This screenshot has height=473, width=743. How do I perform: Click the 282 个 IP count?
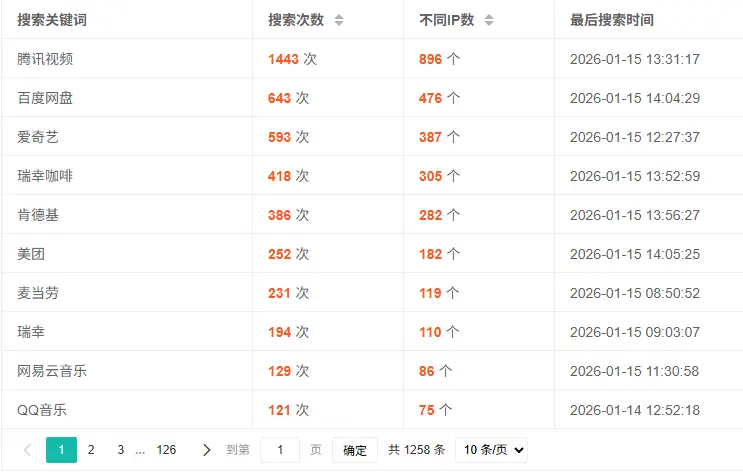pos(439,215)
